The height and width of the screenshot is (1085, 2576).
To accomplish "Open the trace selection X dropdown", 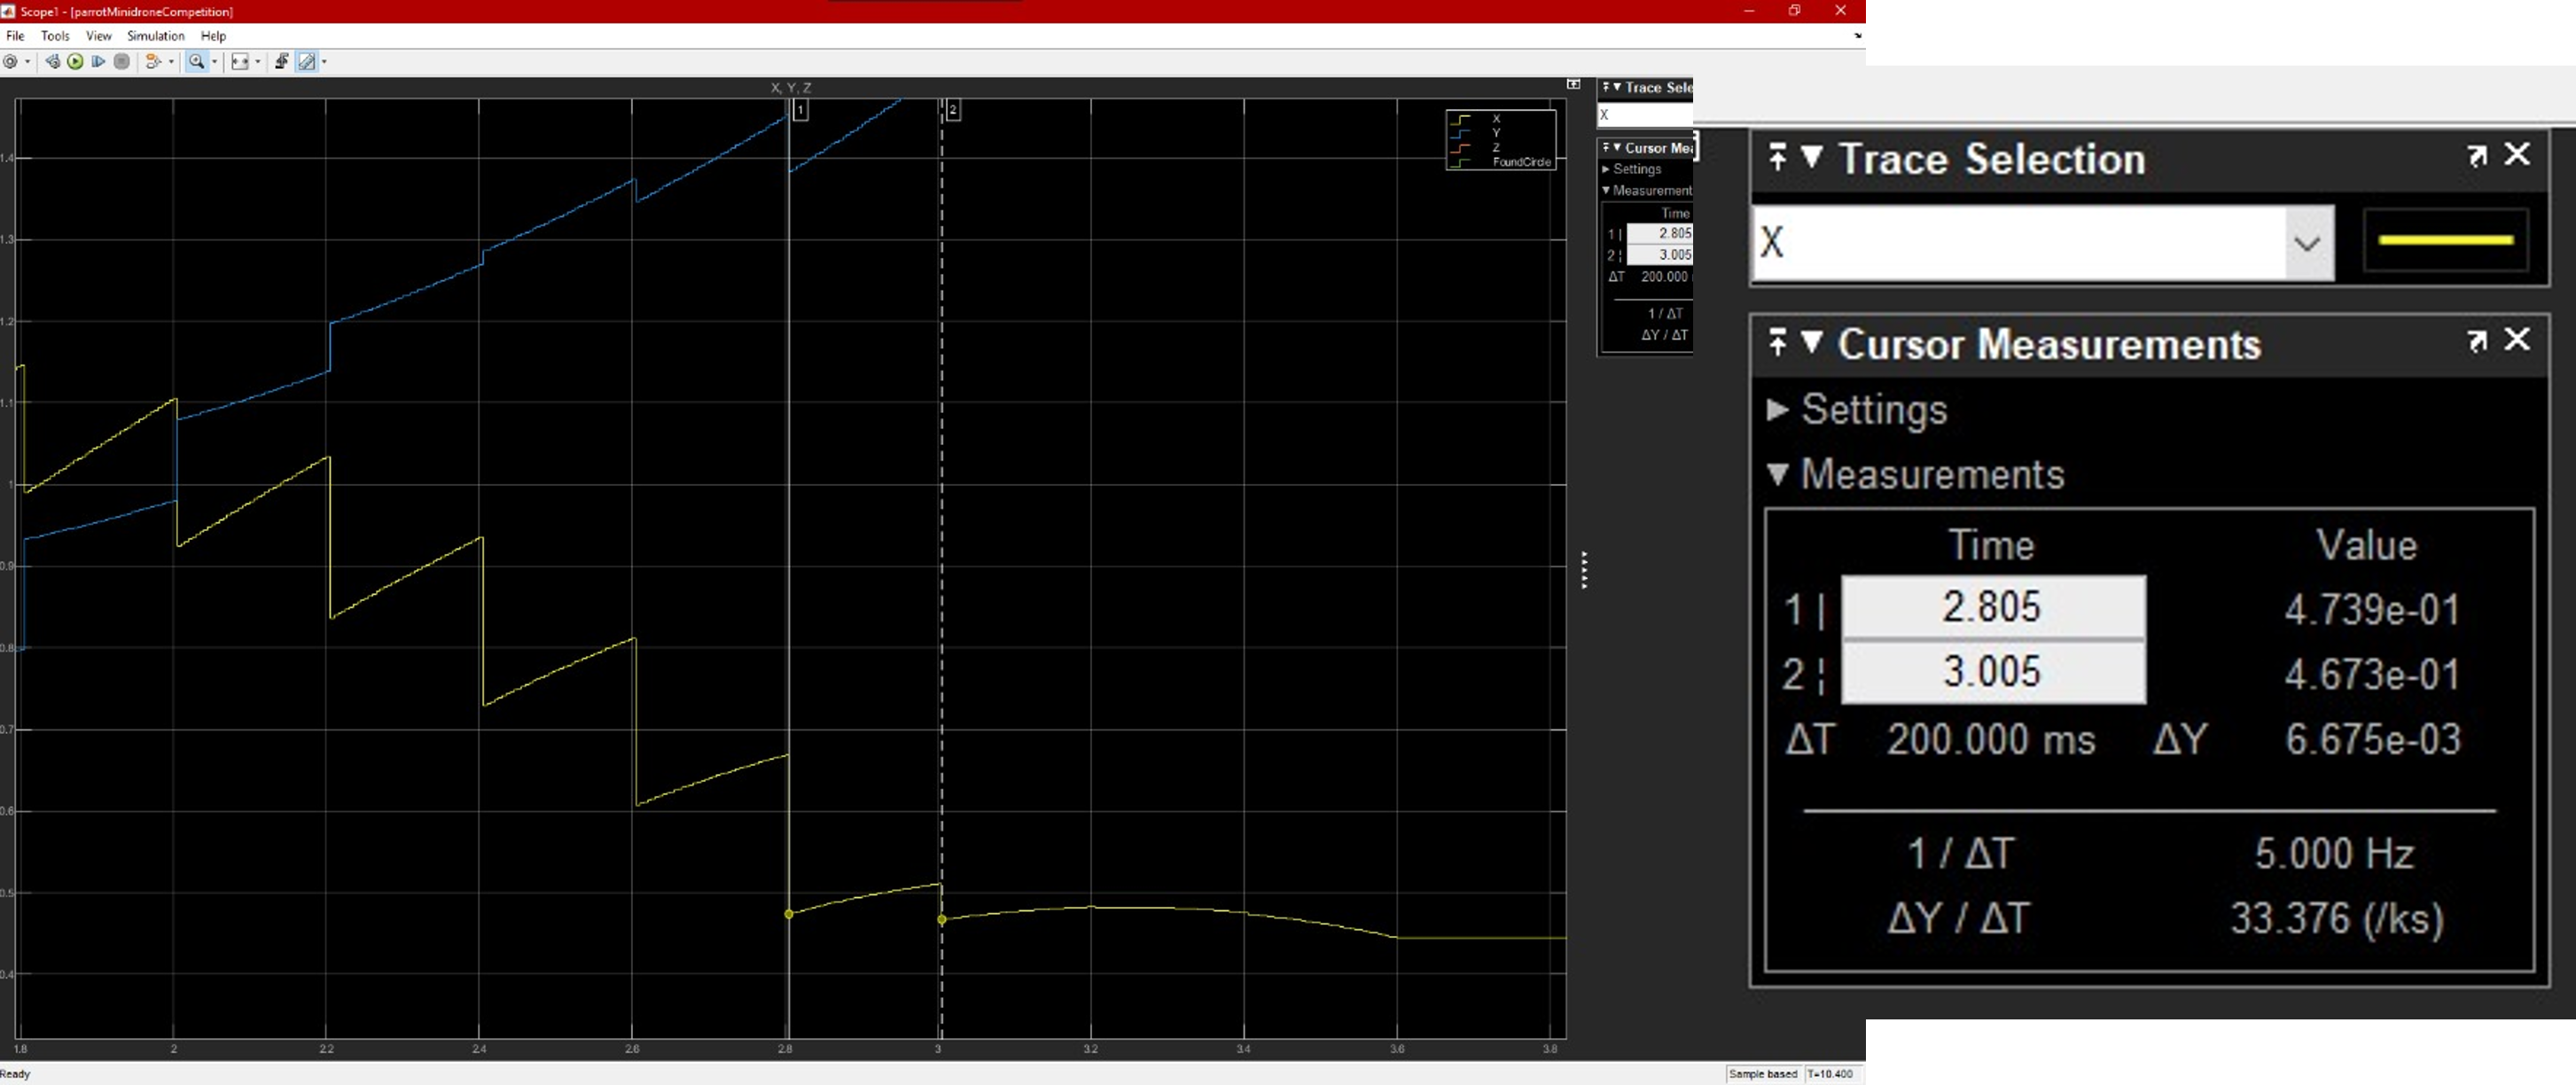I will (2307, 243).
